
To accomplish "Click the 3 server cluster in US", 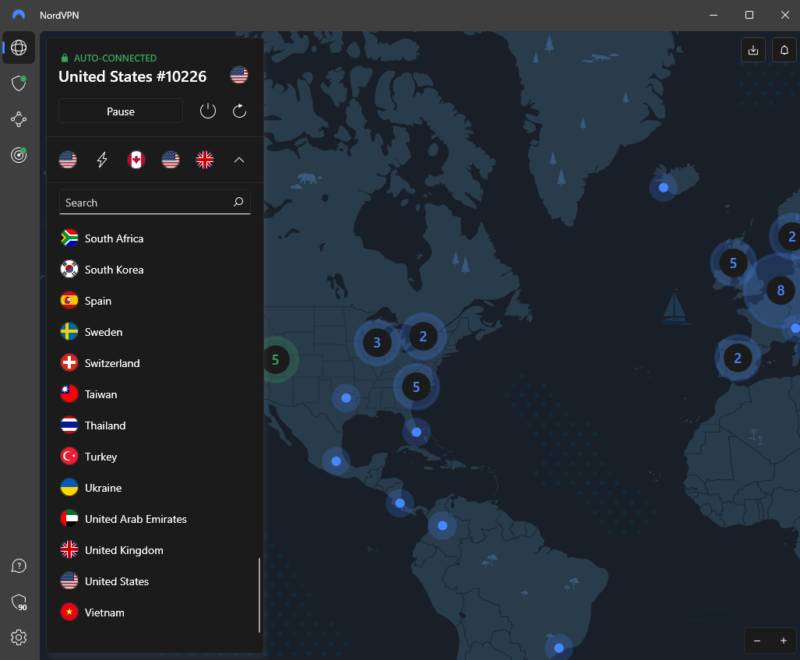I will tap(377, 342).
